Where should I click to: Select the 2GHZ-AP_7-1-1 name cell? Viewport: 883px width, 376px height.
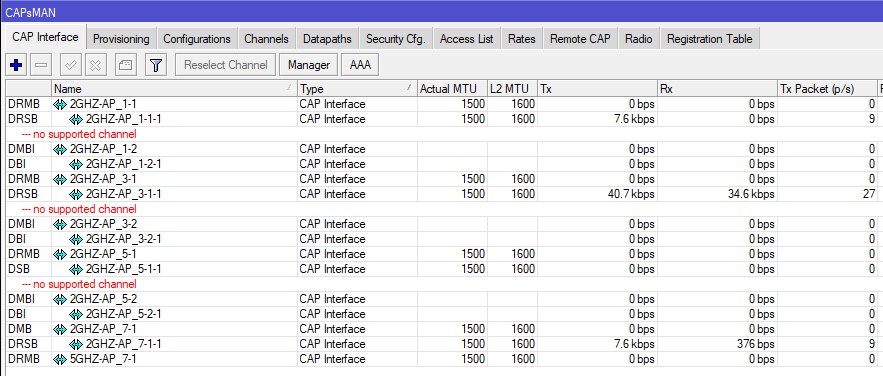(174, 344)
